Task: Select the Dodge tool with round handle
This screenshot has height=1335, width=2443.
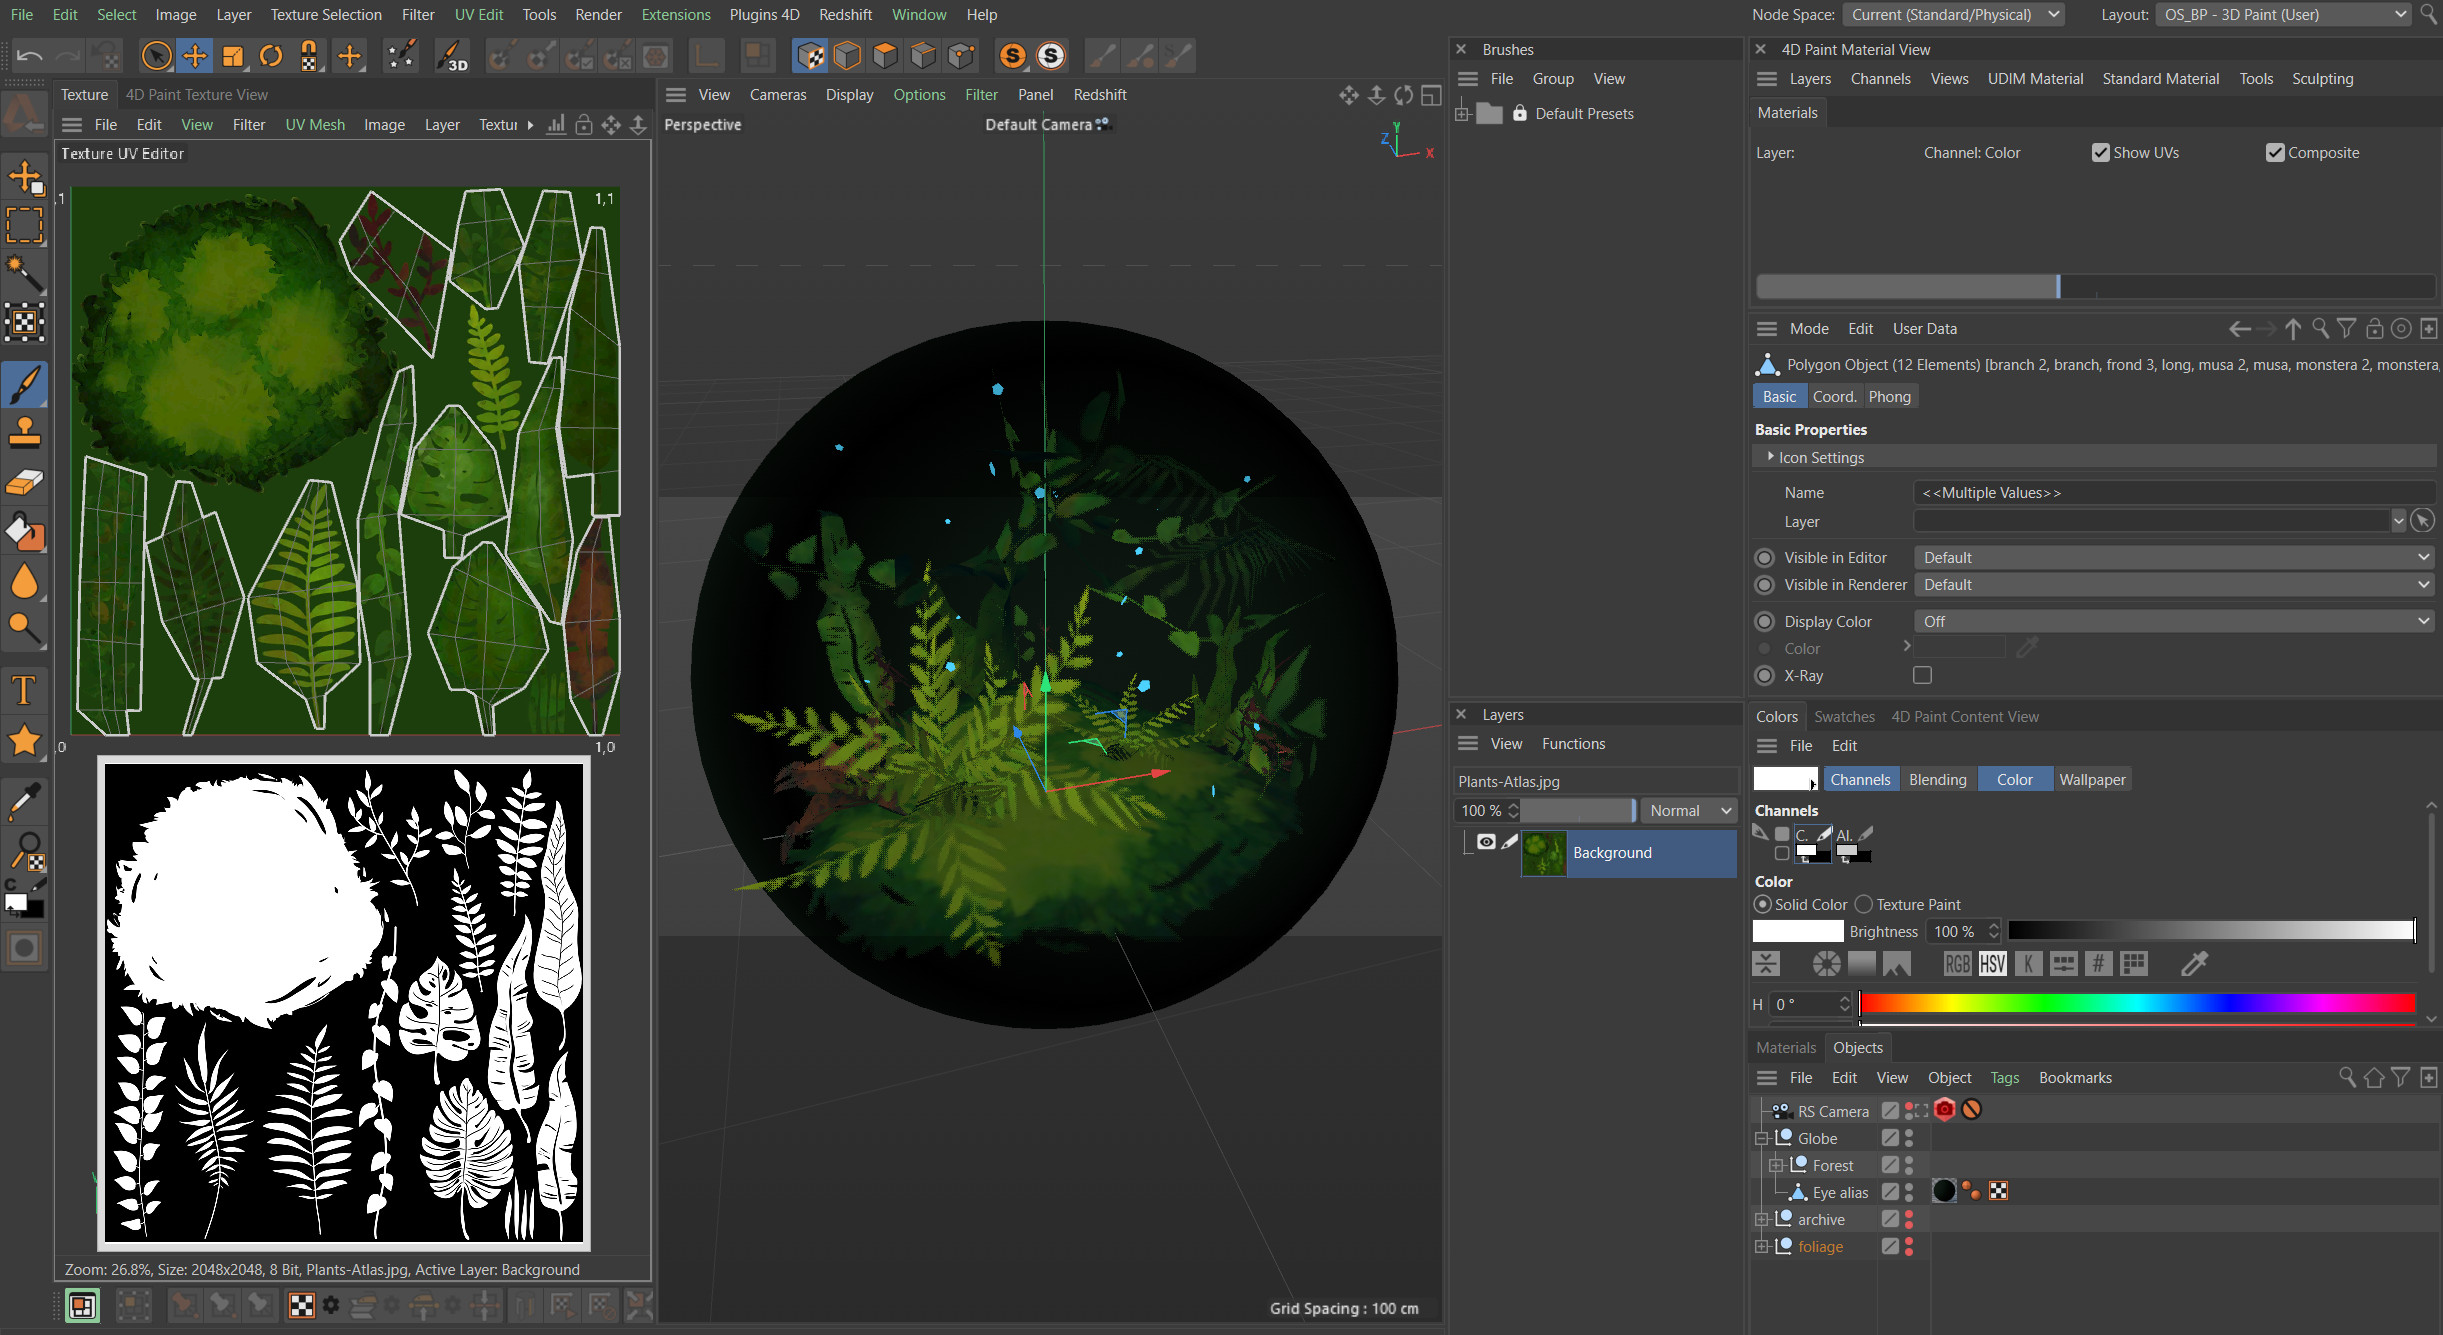Action: click(x=24, y=628)
